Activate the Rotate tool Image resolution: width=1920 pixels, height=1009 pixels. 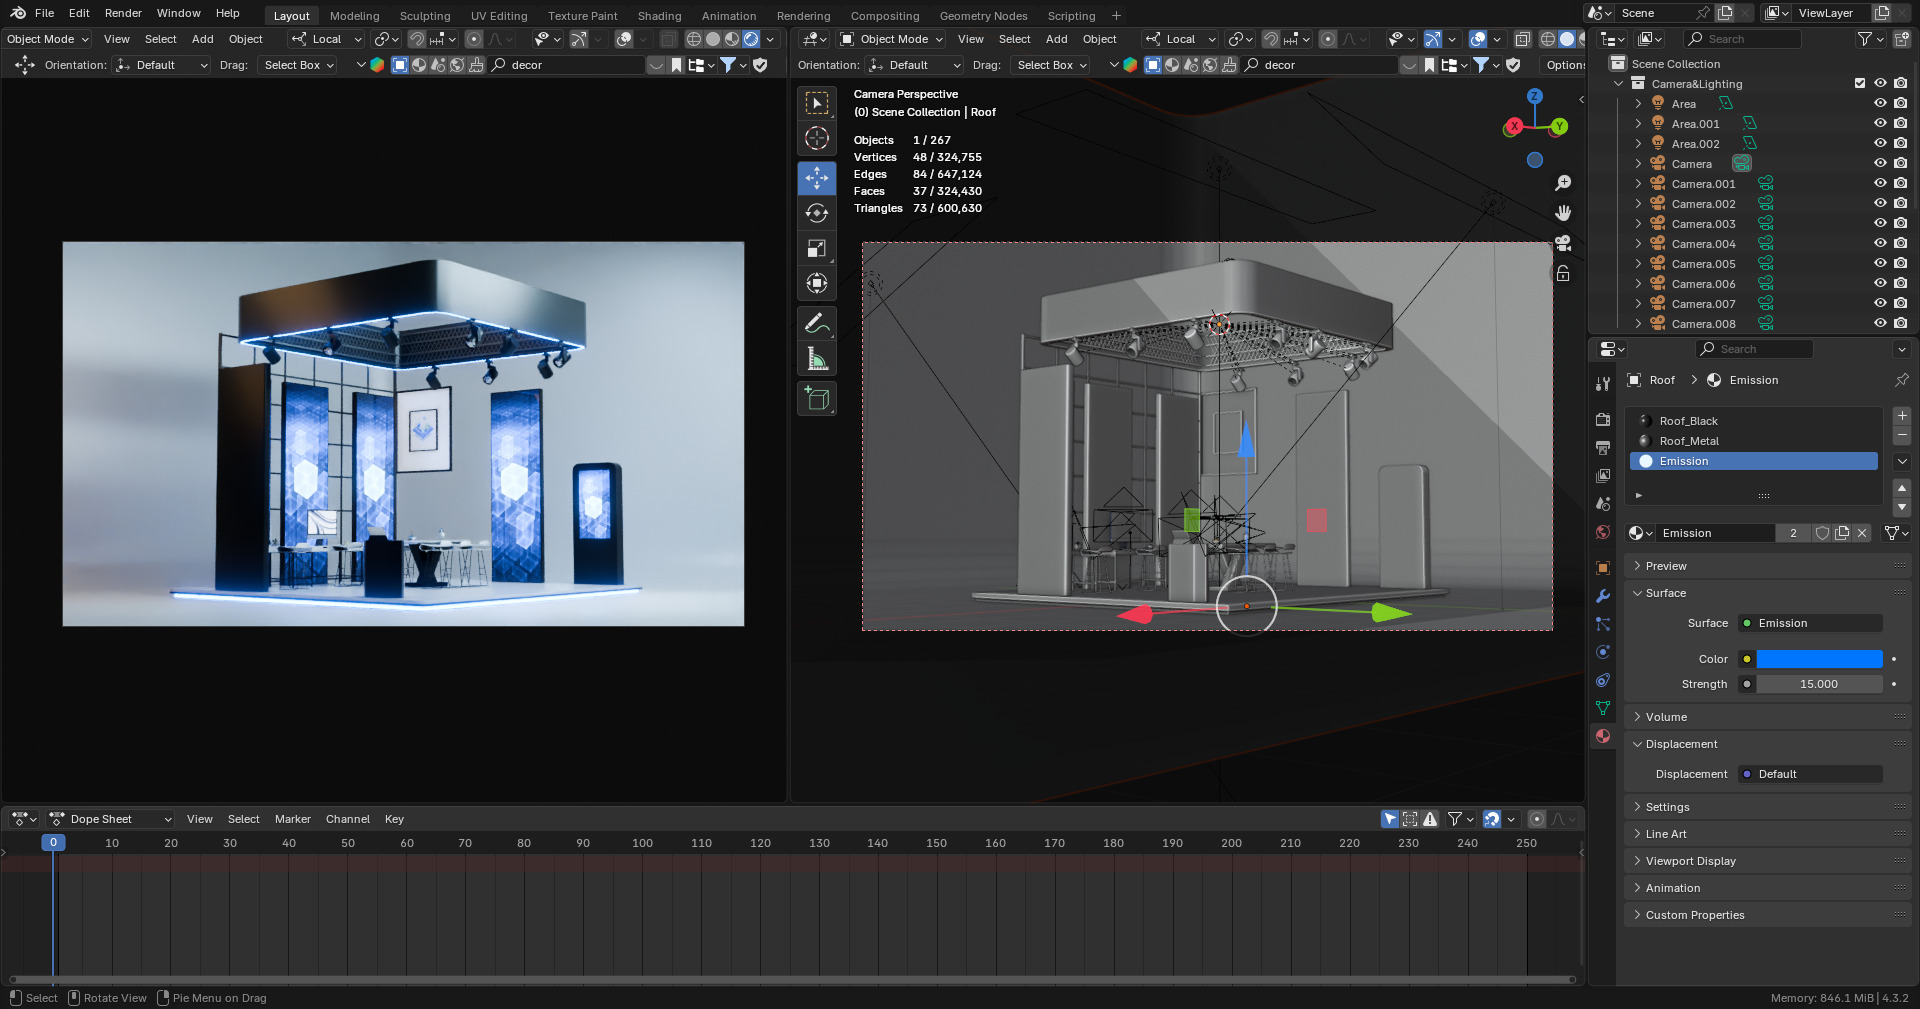click(817, 213)
